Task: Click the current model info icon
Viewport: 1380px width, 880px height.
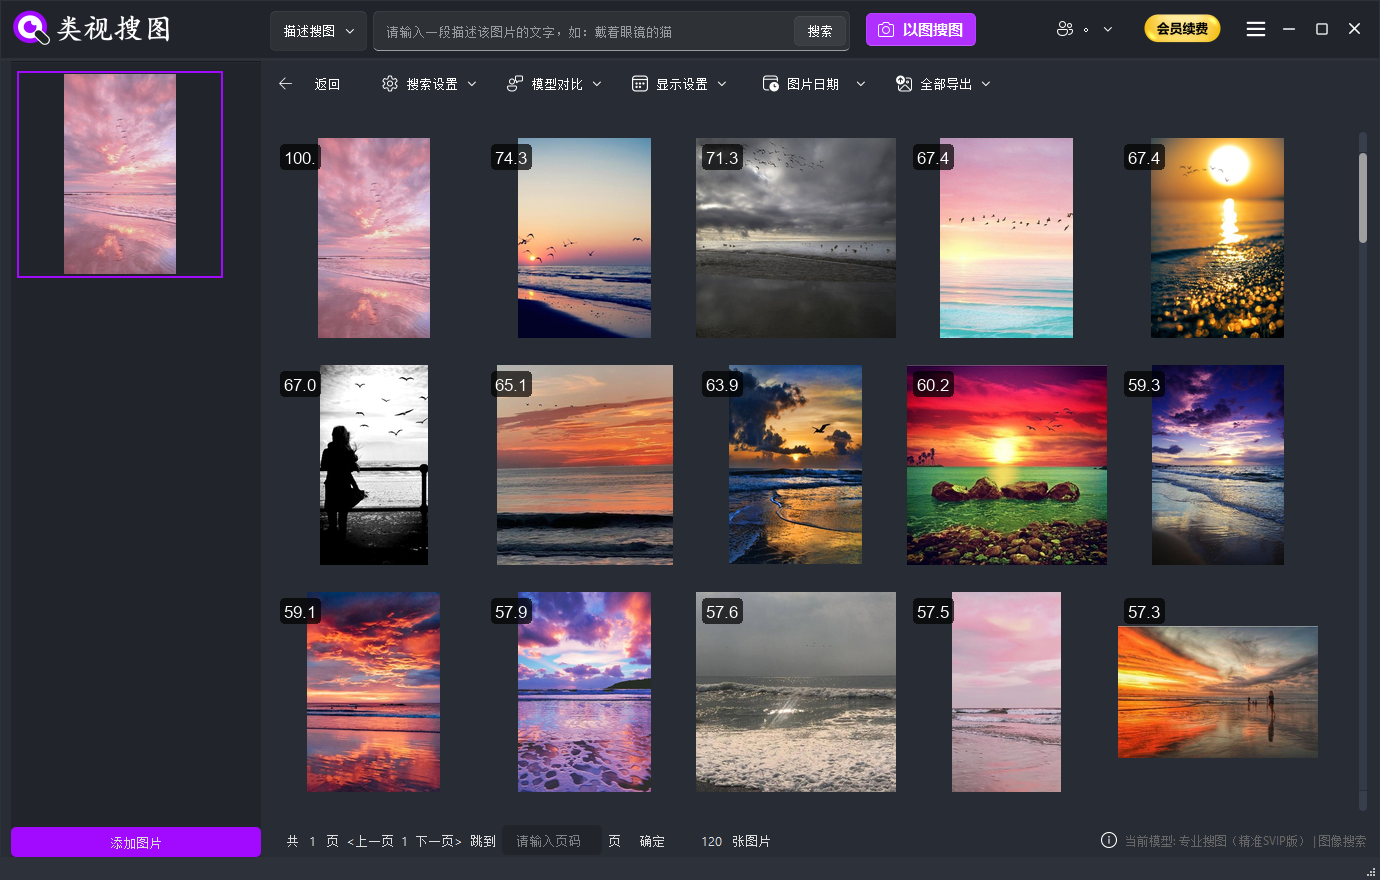Action: 1108,841
